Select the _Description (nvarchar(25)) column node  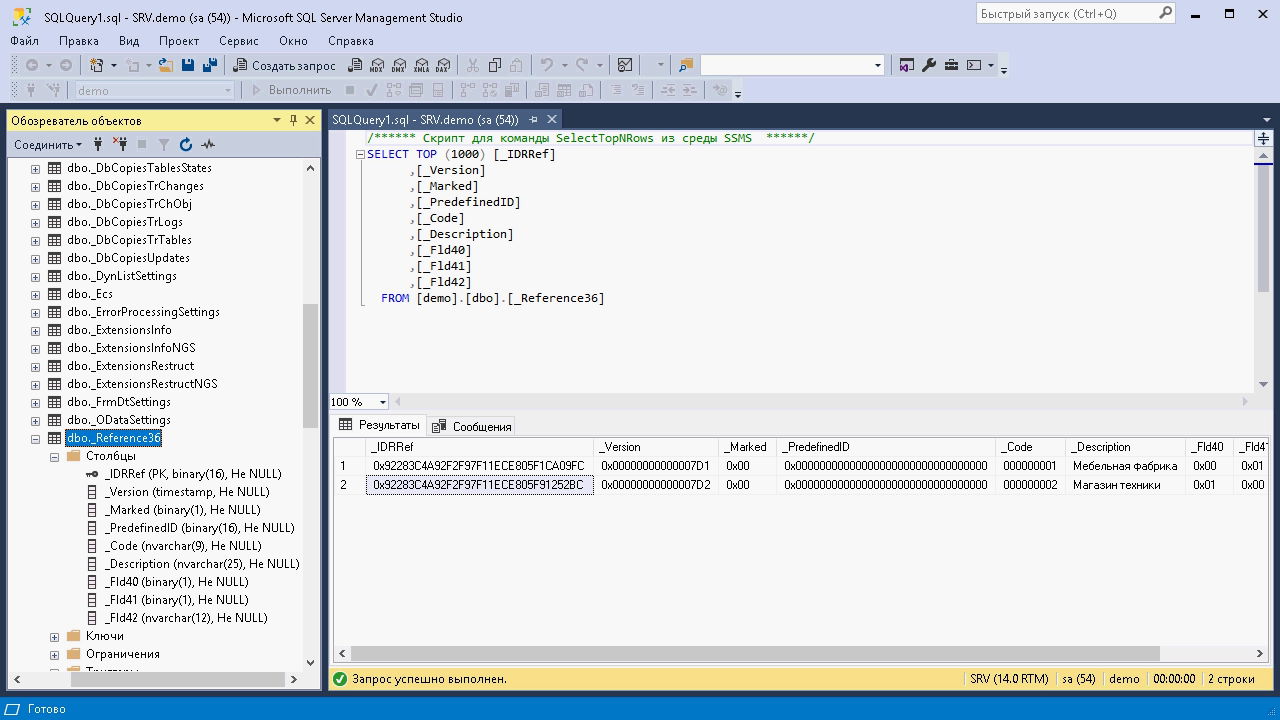(192, 564)
